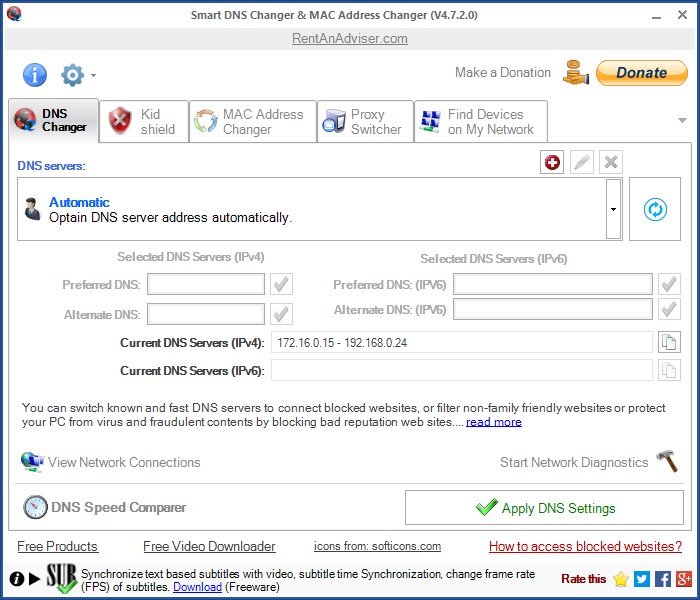The width and height of the screenshot is (700, 600).
Task: Click Current DNS Servers IPv4 value field
Action: [x=462, y=342]
